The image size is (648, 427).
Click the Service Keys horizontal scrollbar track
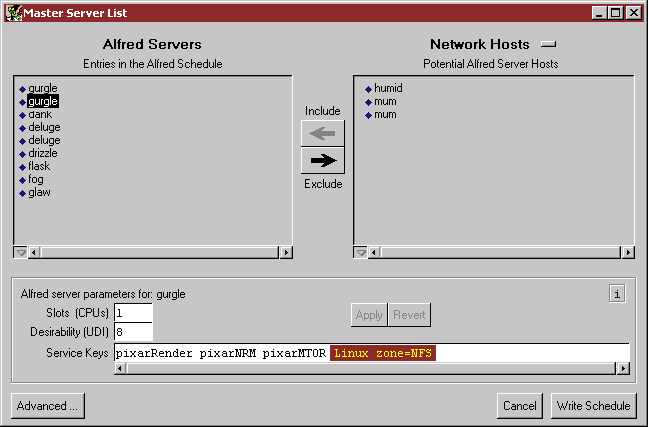point(371,368)
